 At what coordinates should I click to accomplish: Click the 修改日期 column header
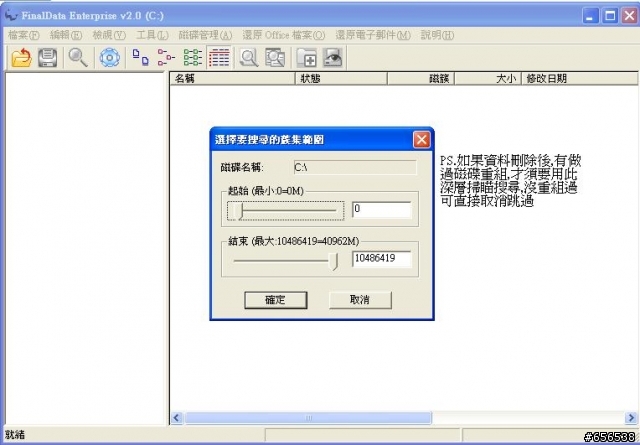(580, 78)
